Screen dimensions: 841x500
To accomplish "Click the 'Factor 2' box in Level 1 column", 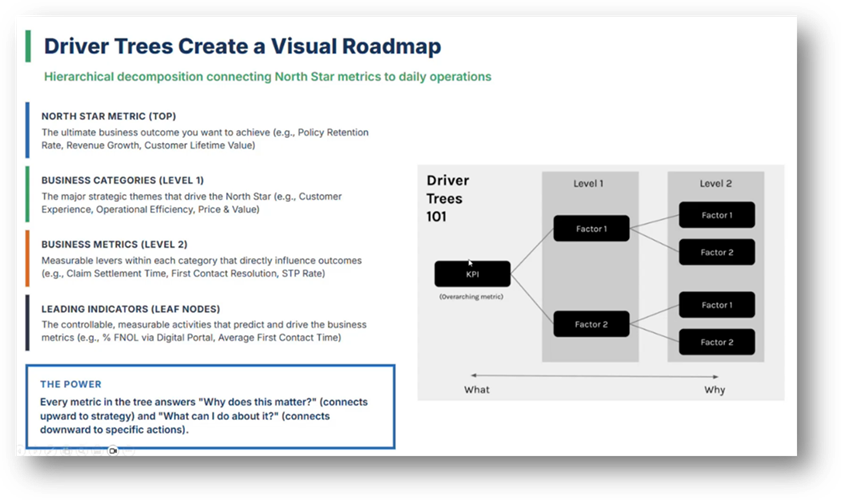I will 592,324.
